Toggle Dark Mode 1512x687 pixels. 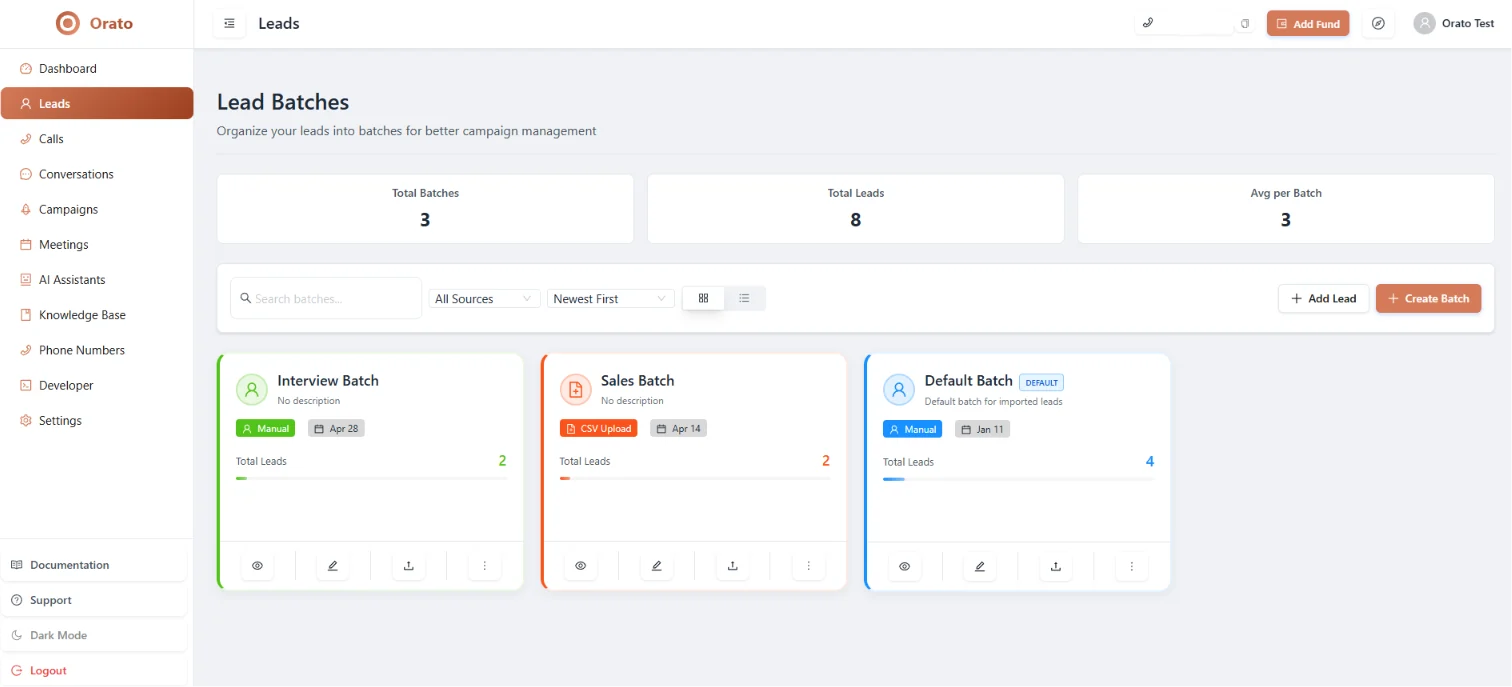tap(94, 635)
